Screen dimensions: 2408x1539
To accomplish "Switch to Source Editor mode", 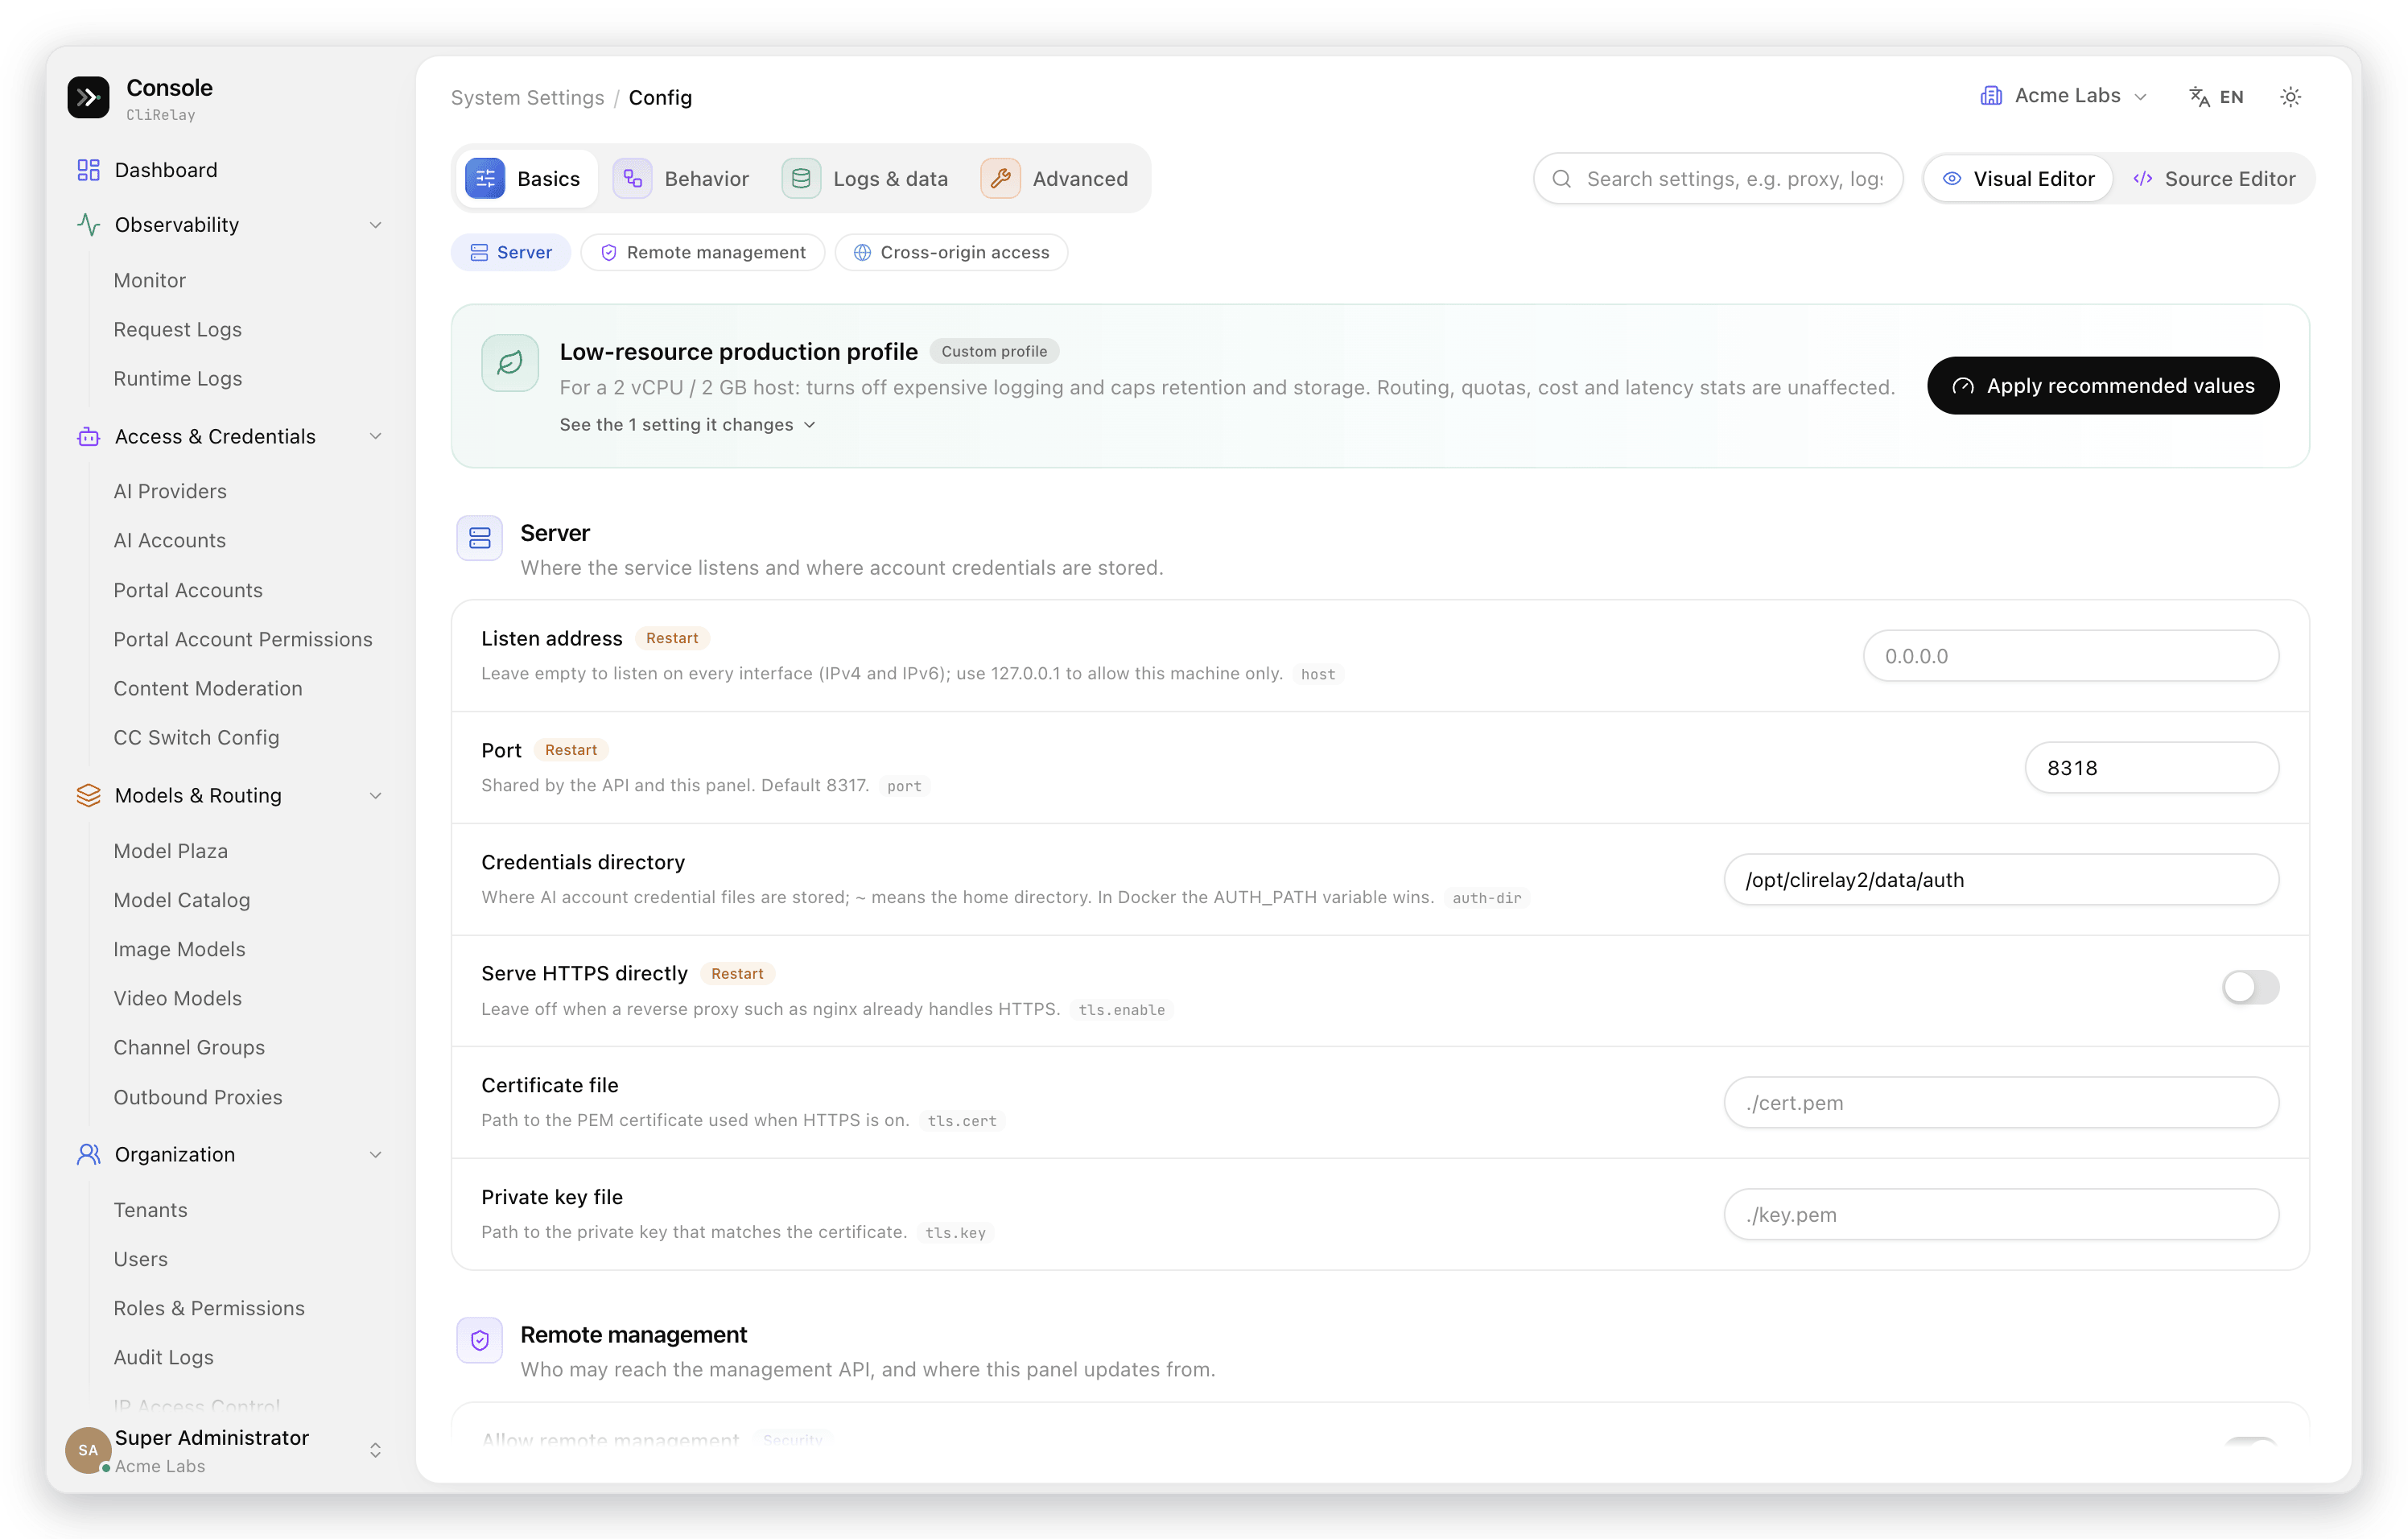I will coord(2214,179).
